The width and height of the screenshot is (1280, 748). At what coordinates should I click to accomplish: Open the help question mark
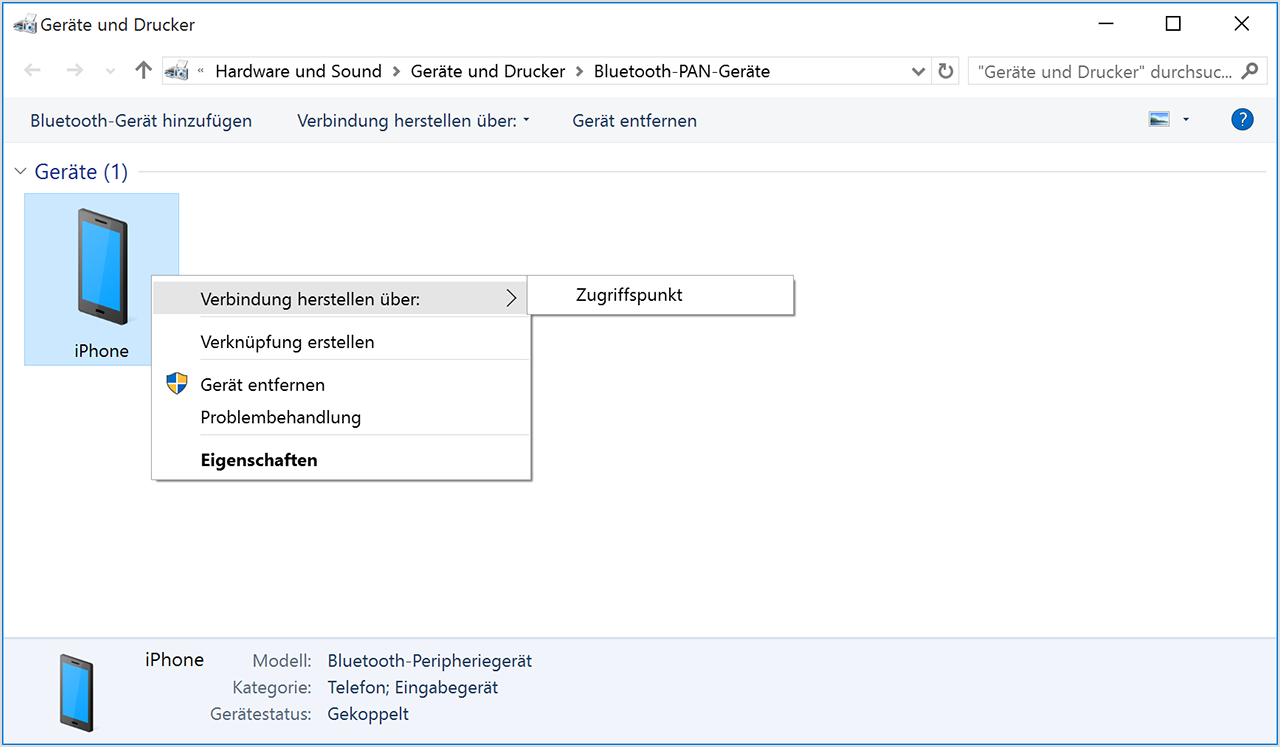(x=1242, y=120)
